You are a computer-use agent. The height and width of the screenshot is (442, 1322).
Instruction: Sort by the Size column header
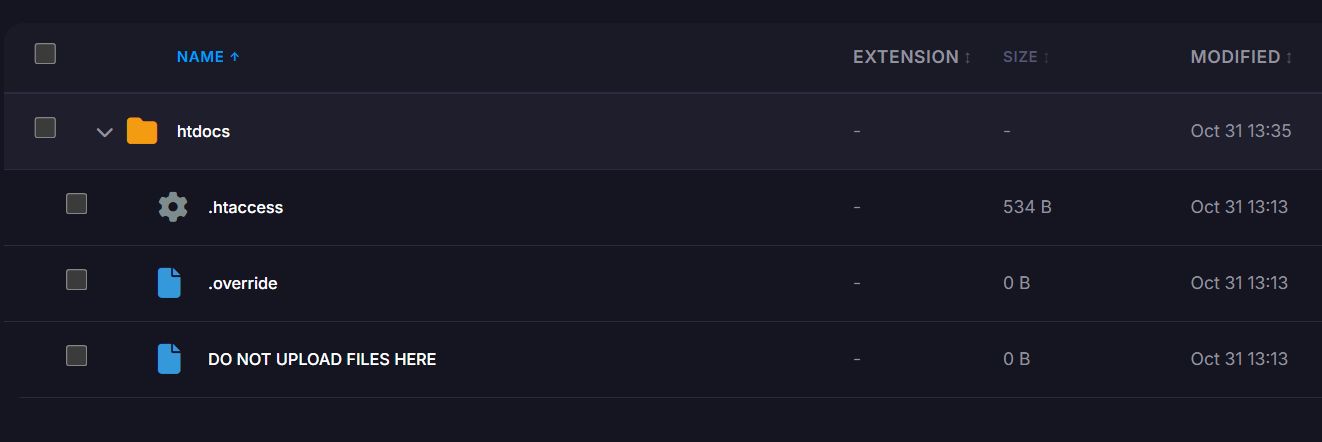(x=1020, y=57)
